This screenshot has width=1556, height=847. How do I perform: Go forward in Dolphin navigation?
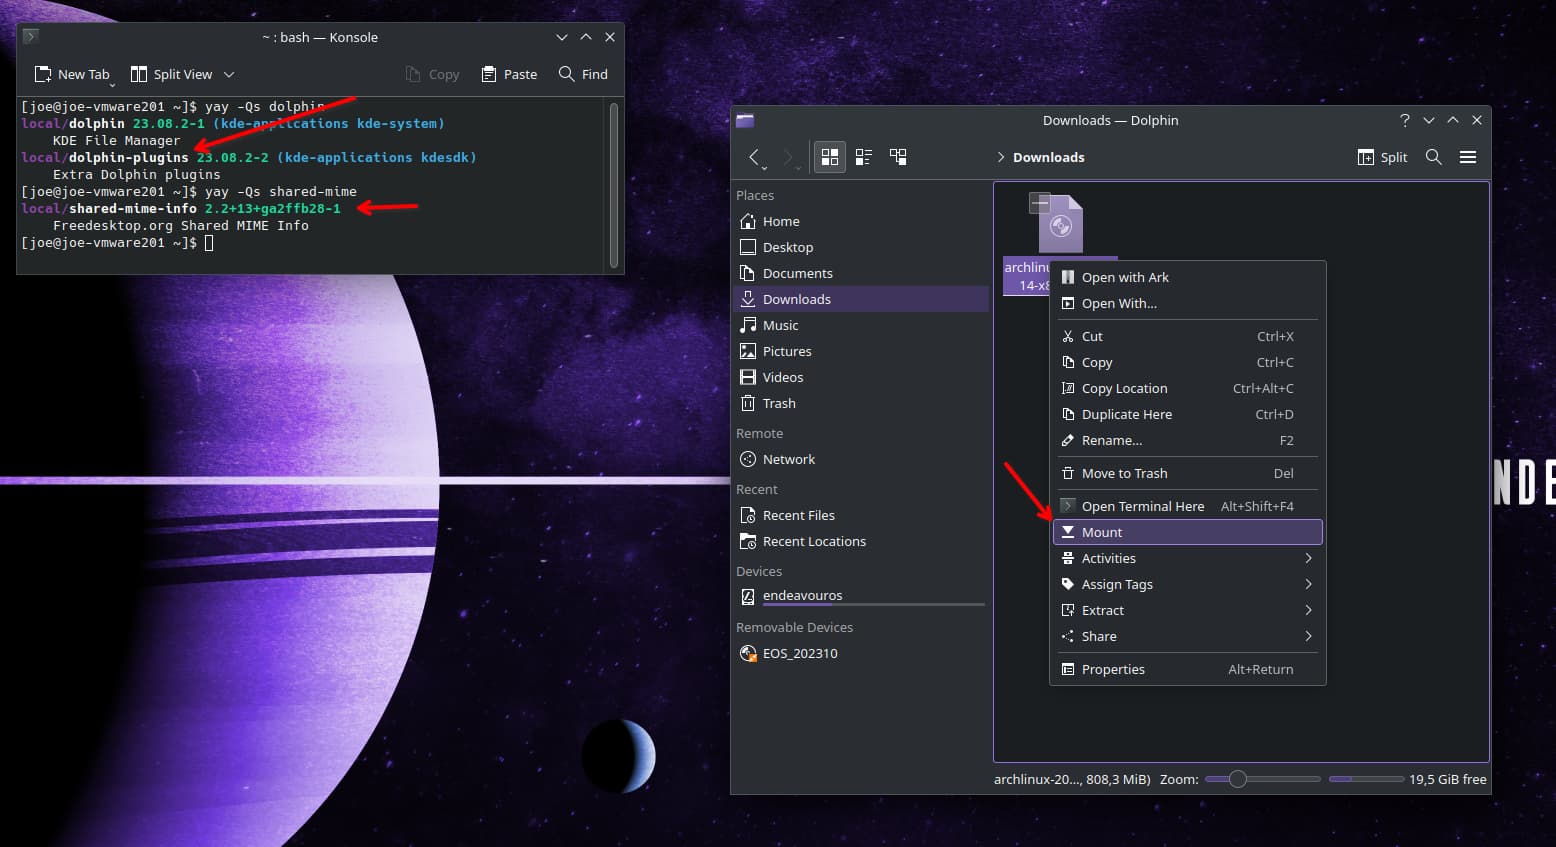pos(789,157)
